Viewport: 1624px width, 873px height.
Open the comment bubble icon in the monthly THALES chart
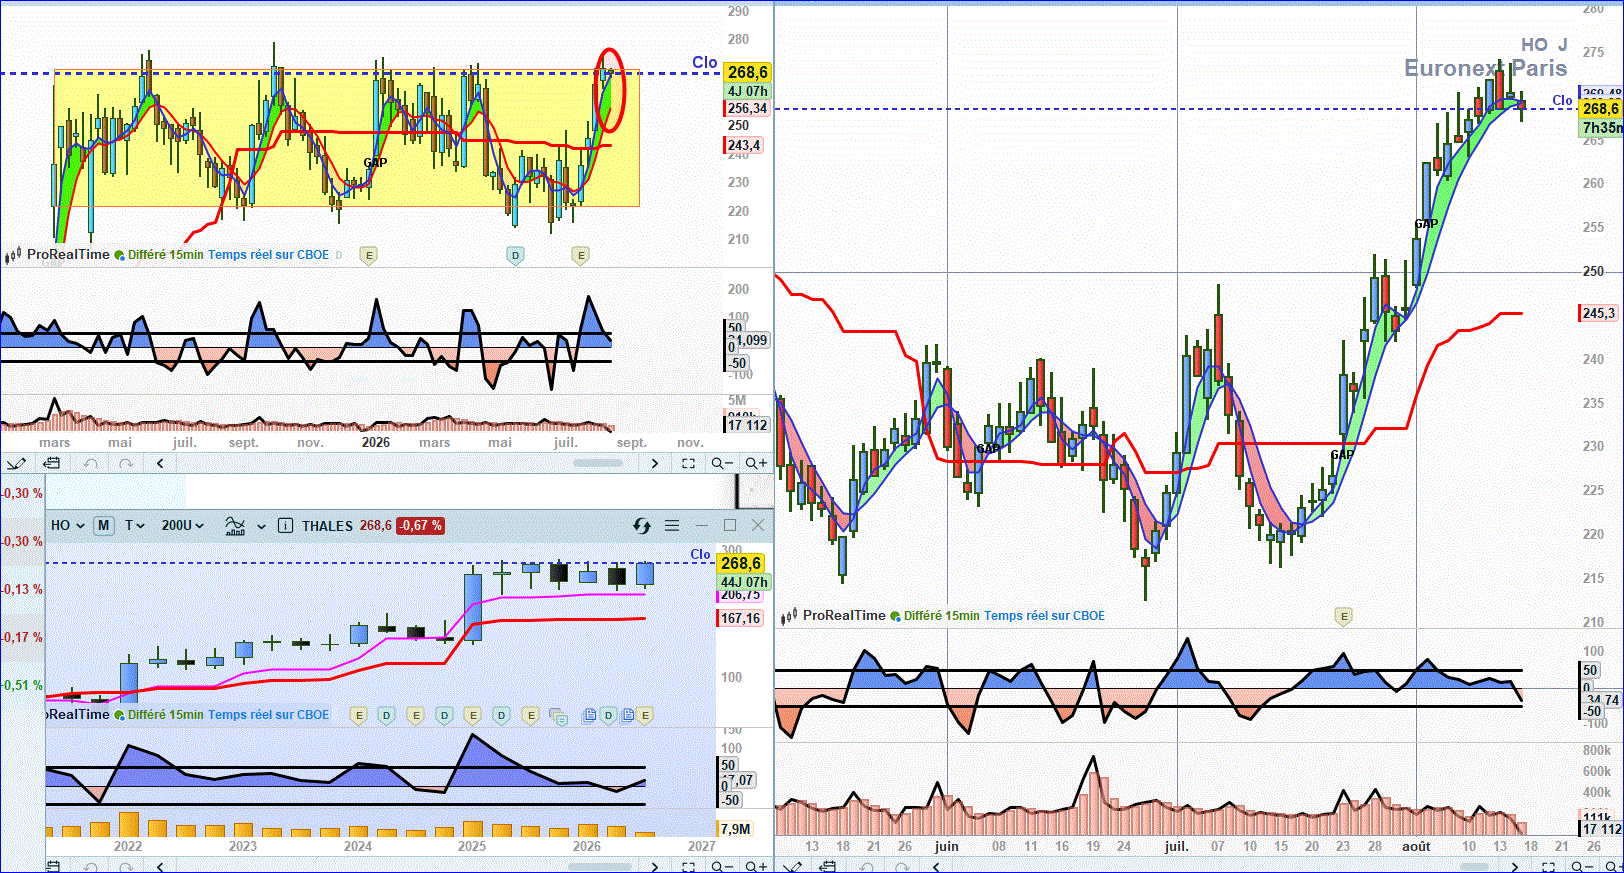(559, 716)
